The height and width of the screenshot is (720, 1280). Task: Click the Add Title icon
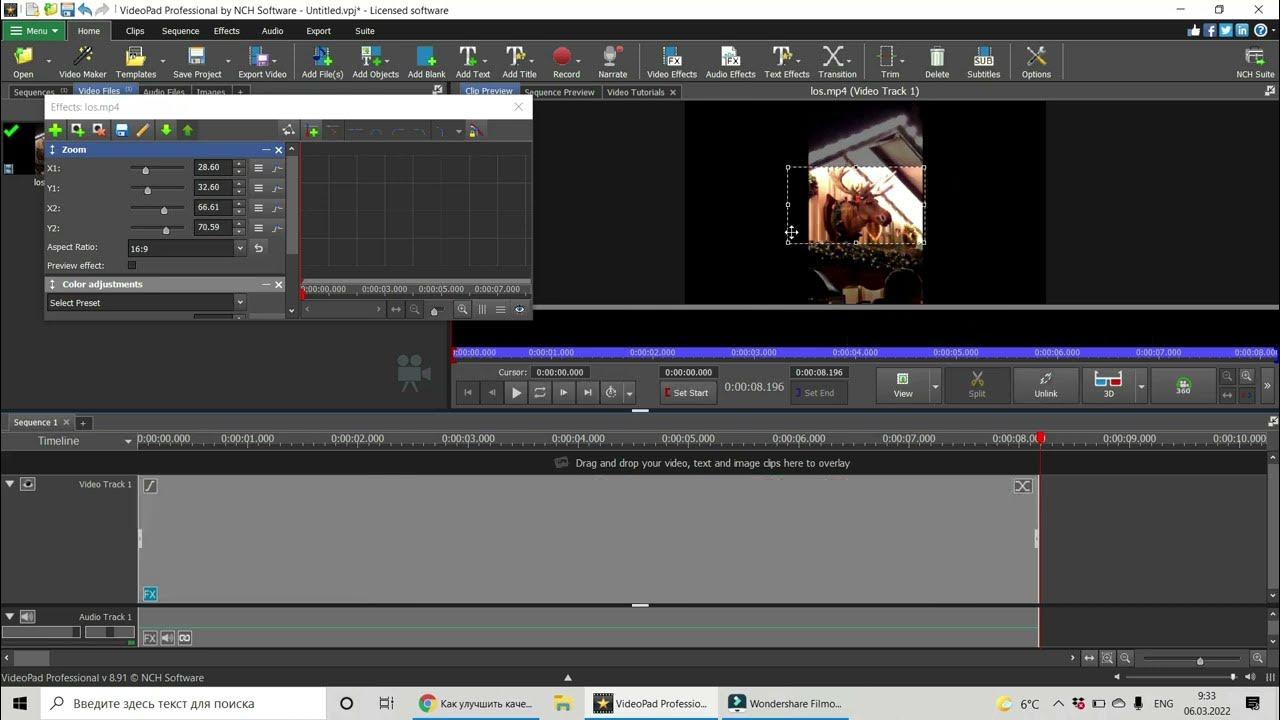(x=519, y=62)
